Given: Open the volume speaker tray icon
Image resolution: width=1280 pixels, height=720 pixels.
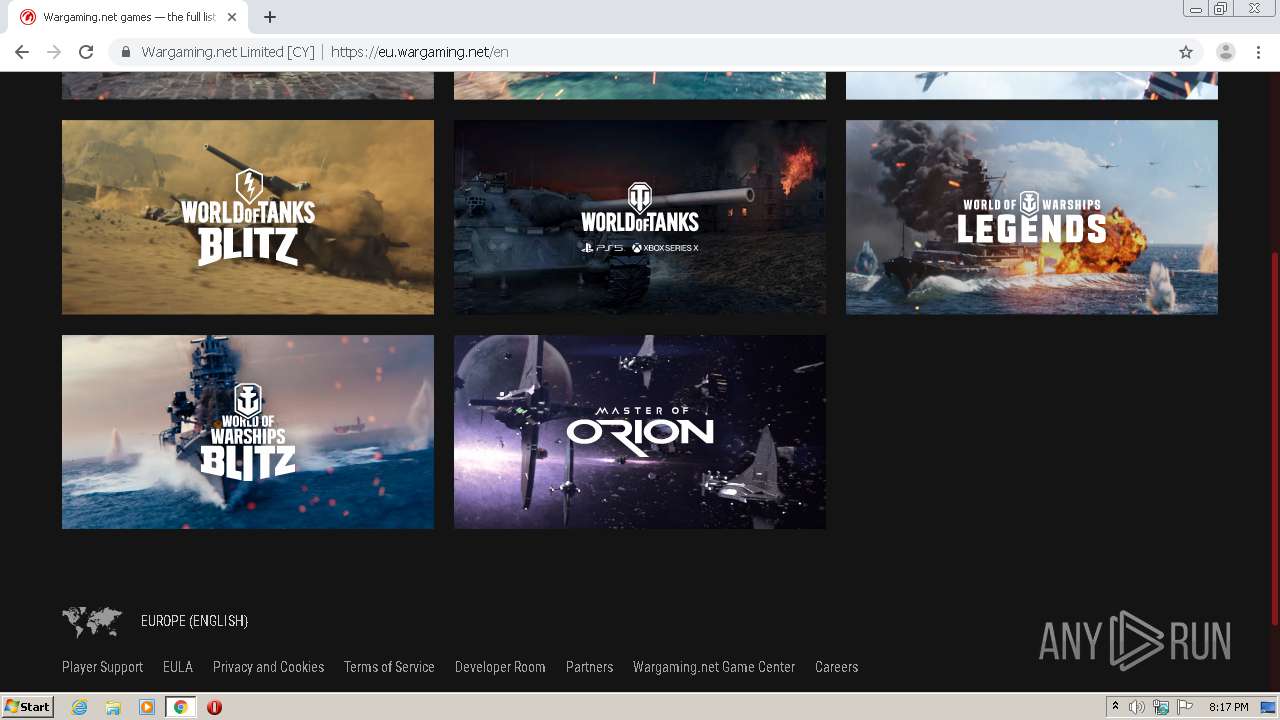Looking at the screenshot, I should 1137,707.
